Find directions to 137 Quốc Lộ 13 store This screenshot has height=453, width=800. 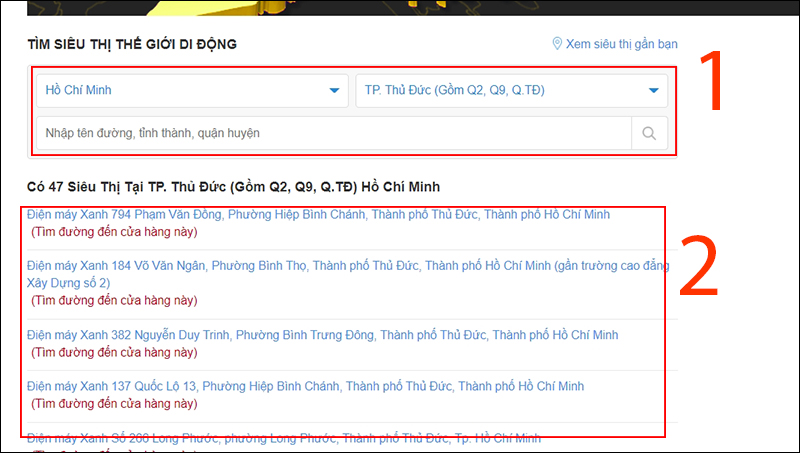pos(114,404)
